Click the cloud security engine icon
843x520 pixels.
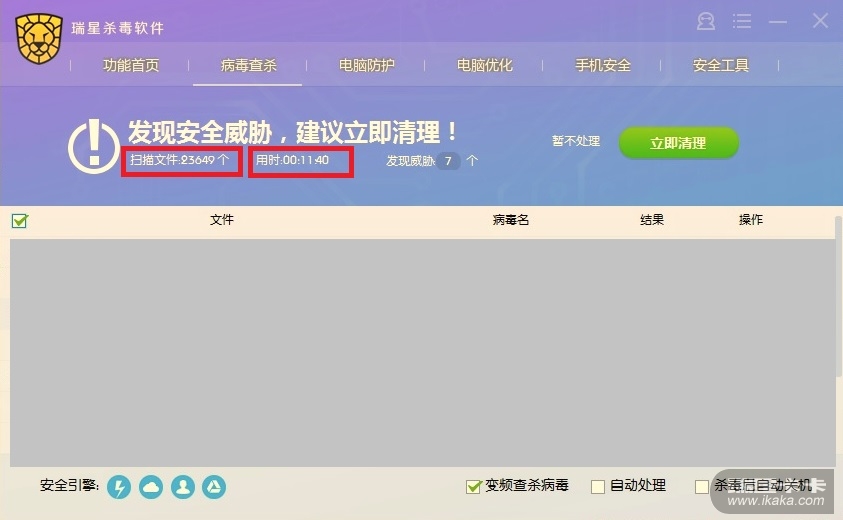(151, 487)
